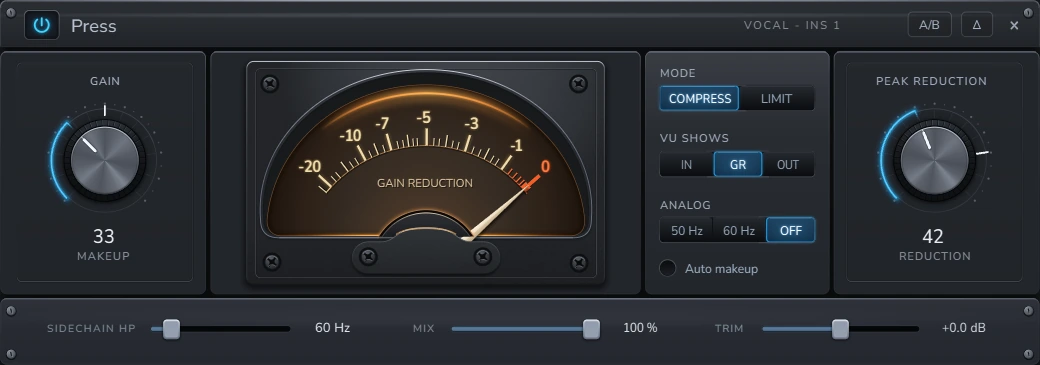
Task: Choose 60 Hz analog hum
Action: point(739,231)
